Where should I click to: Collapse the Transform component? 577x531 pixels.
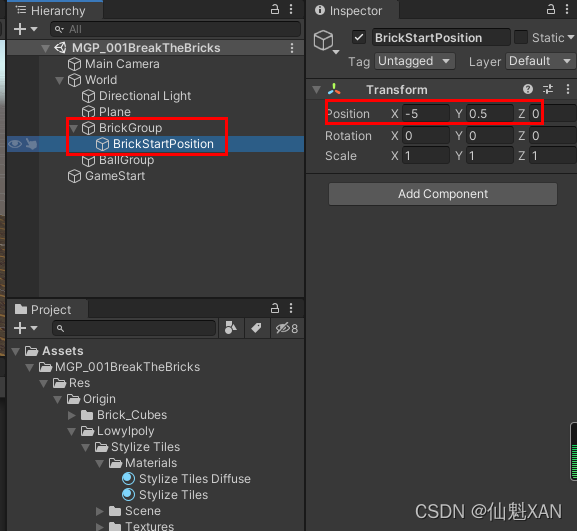click(x=316, y=90)
